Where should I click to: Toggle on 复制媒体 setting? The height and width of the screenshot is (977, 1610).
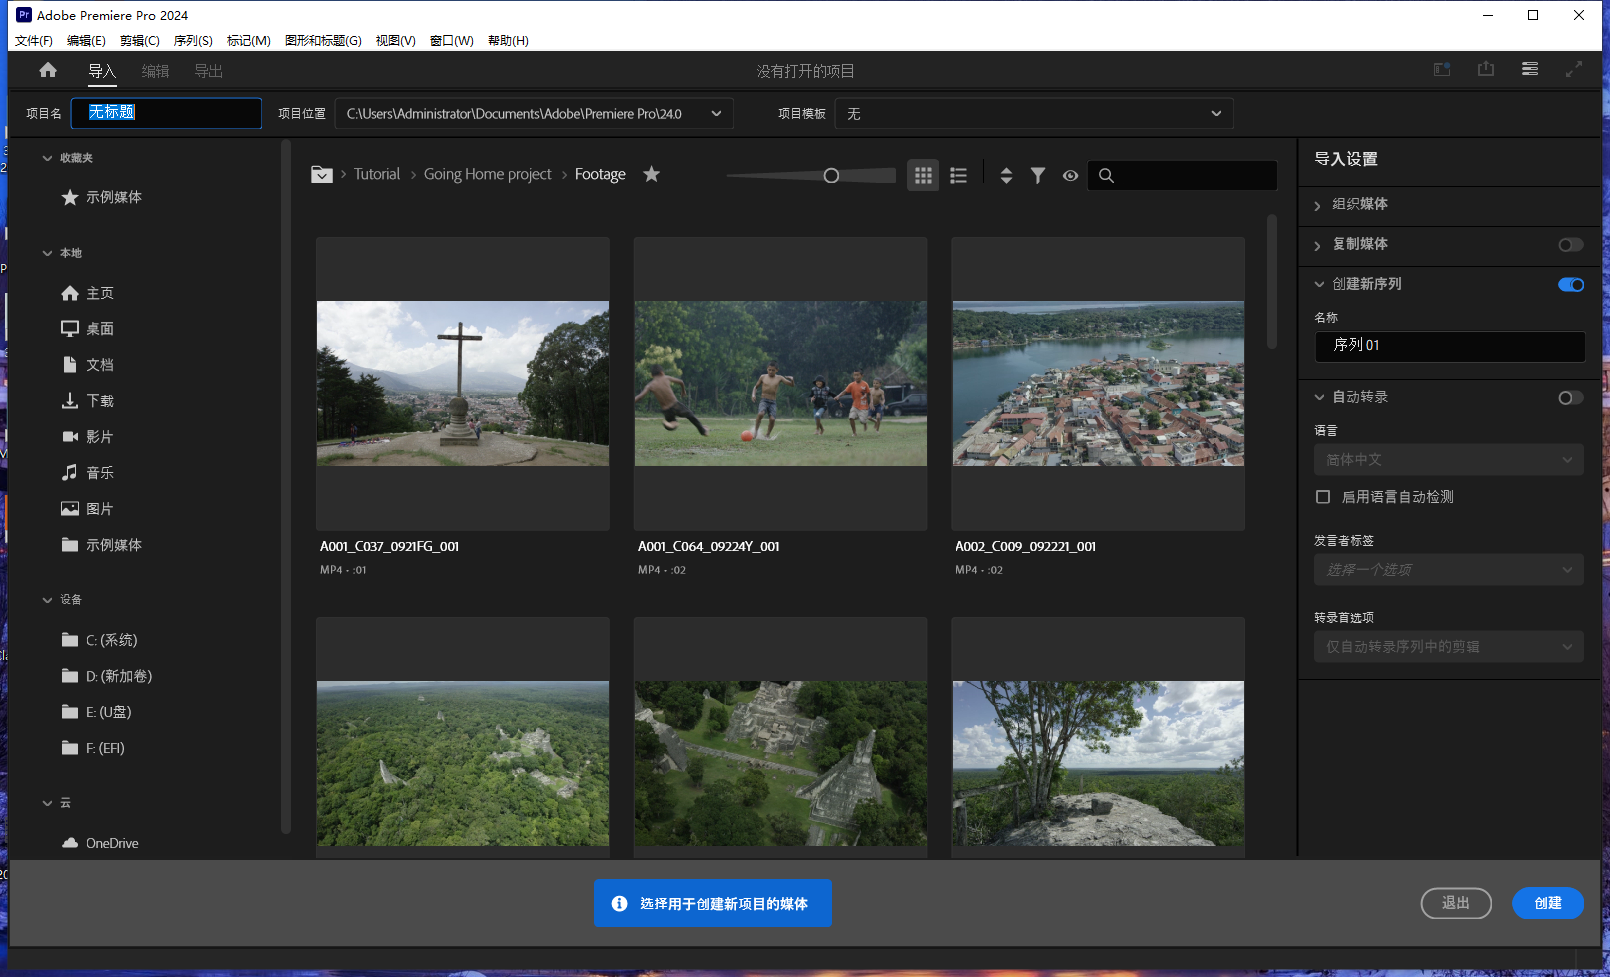click(1569, 244)
